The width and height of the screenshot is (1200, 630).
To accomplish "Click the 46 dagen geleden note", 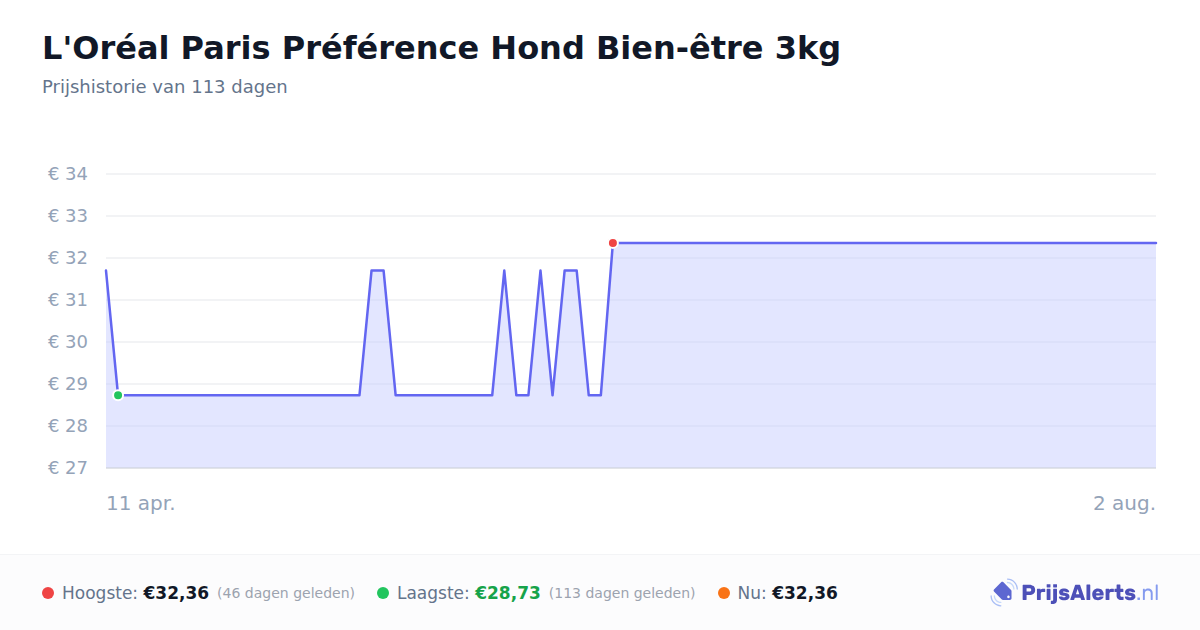I will 286,593.
